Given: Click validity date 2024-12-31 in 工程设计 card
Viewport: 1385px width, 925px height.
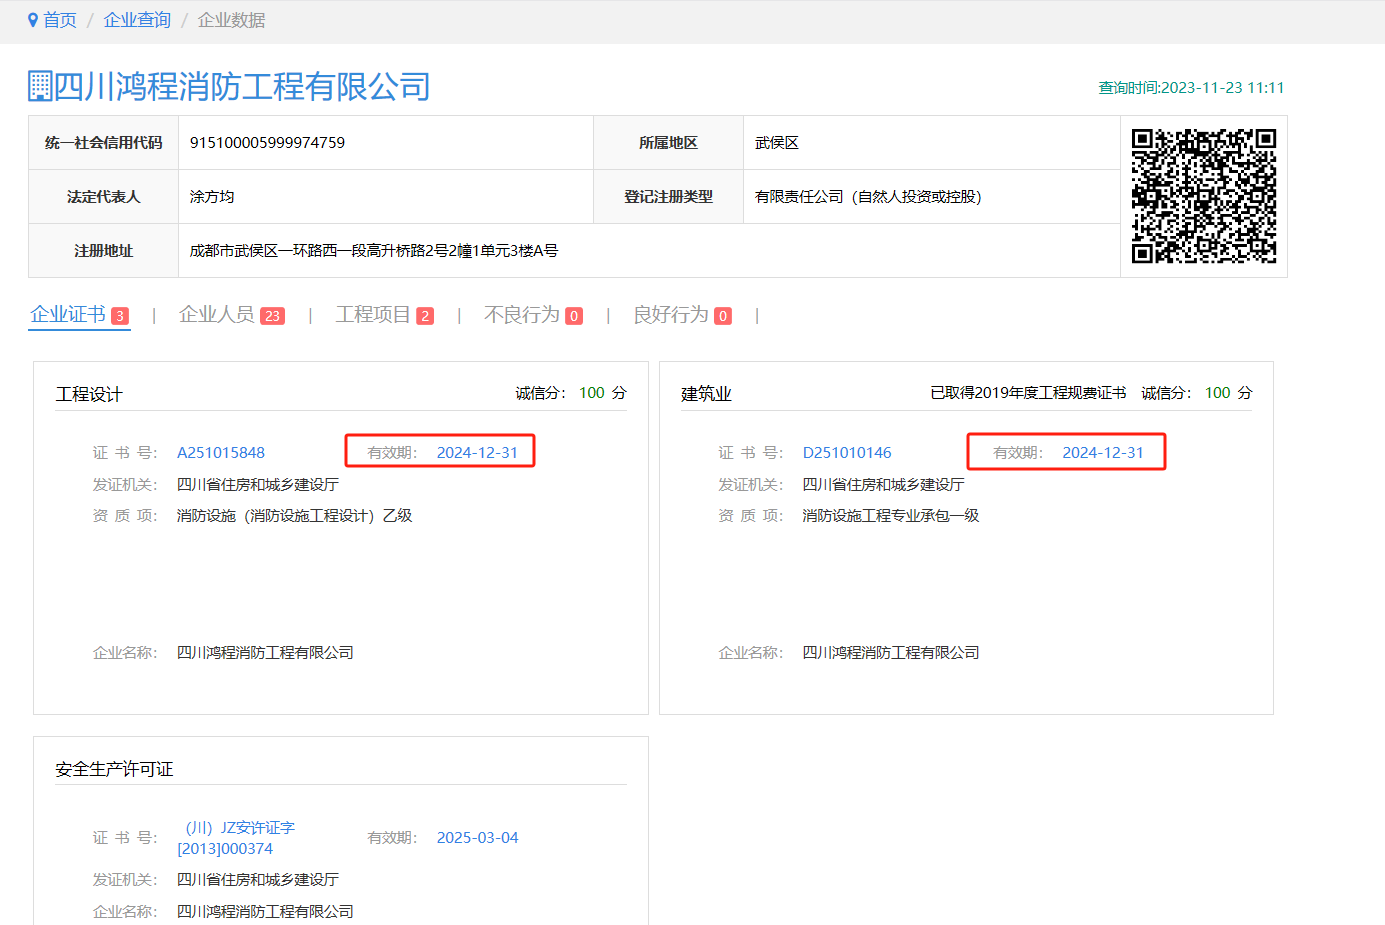Looking at the screenshot, I should click(477, 453).
